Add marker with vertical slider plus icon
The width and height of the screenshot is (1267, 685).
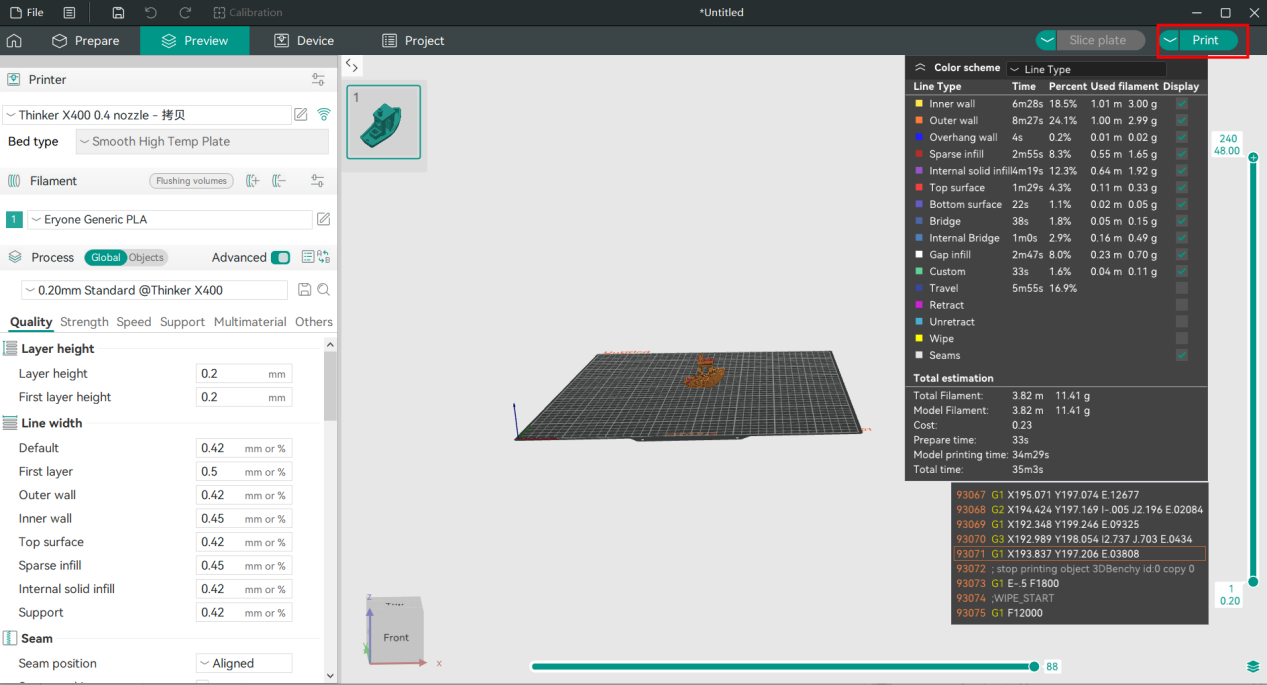1253,157
